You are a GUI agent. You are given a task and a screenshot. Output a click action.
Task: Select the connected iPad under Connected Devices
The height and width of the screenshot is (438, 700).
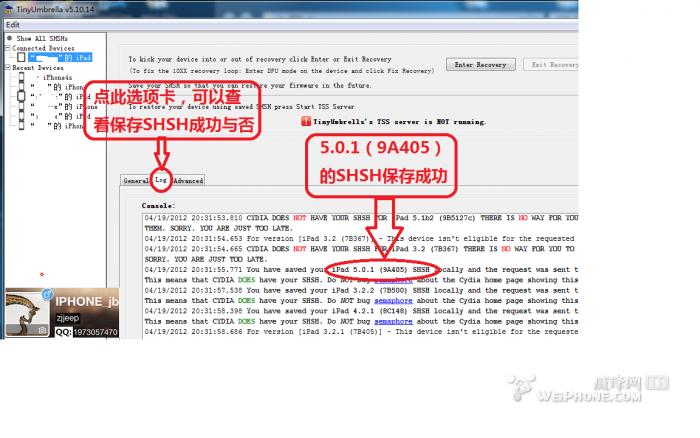(x=60, y=58)
